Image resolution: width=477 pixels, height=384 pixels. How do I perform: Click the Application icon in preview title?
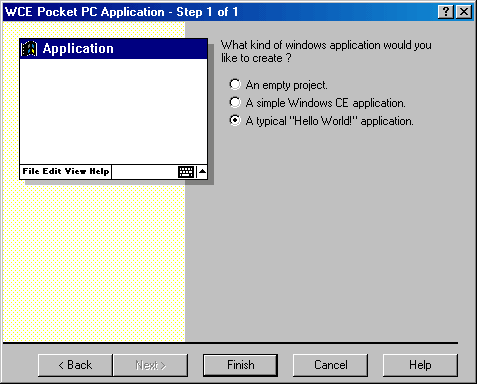click(29, 49)
